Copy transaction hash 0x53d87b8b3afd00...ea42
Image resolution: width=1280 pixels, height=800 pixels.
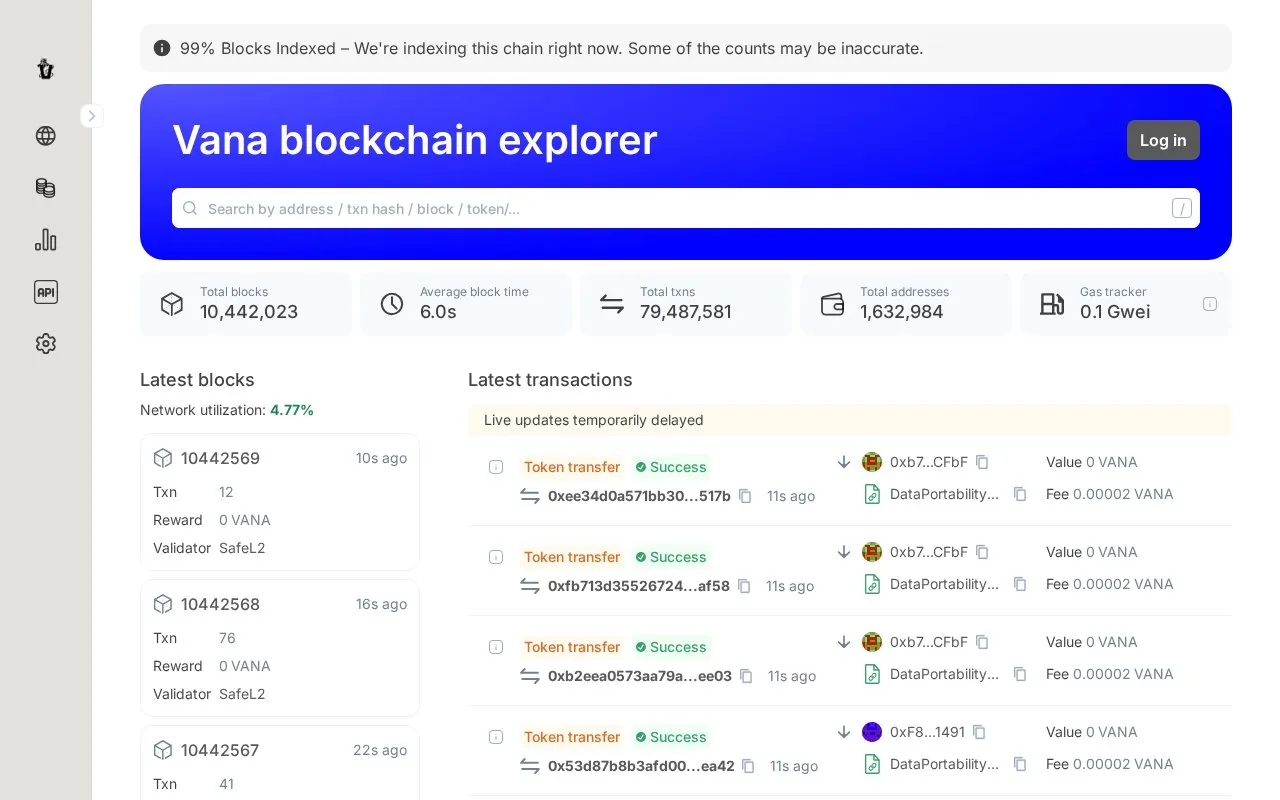[x=748, y=766]
